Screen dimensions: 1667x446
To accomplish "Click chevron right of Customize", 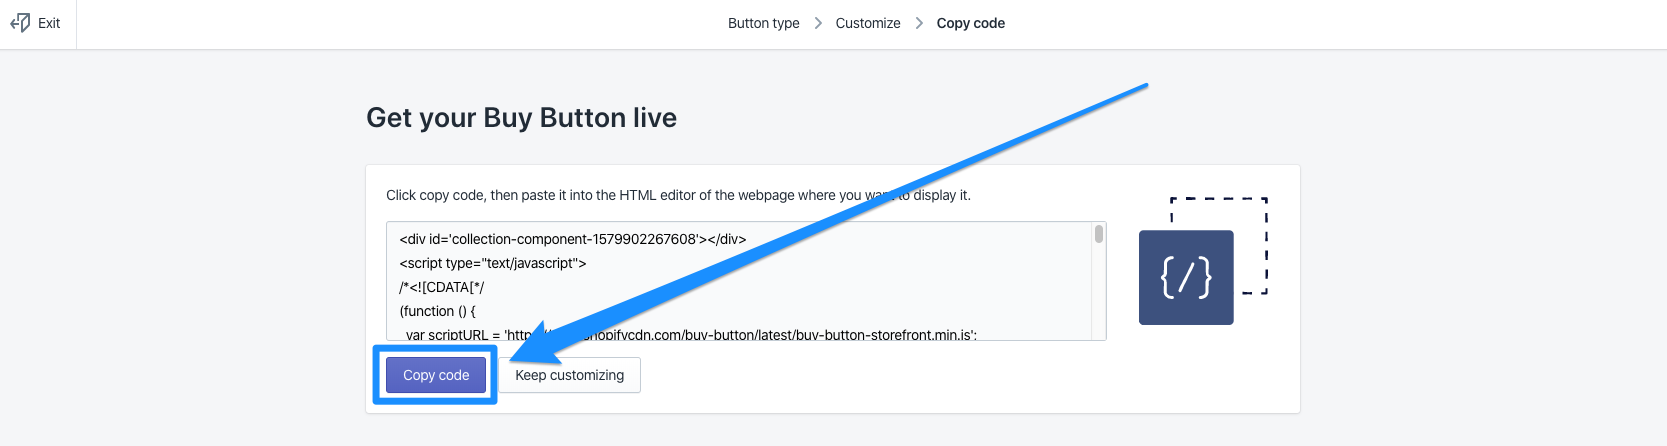I will [x=919, y=23].
